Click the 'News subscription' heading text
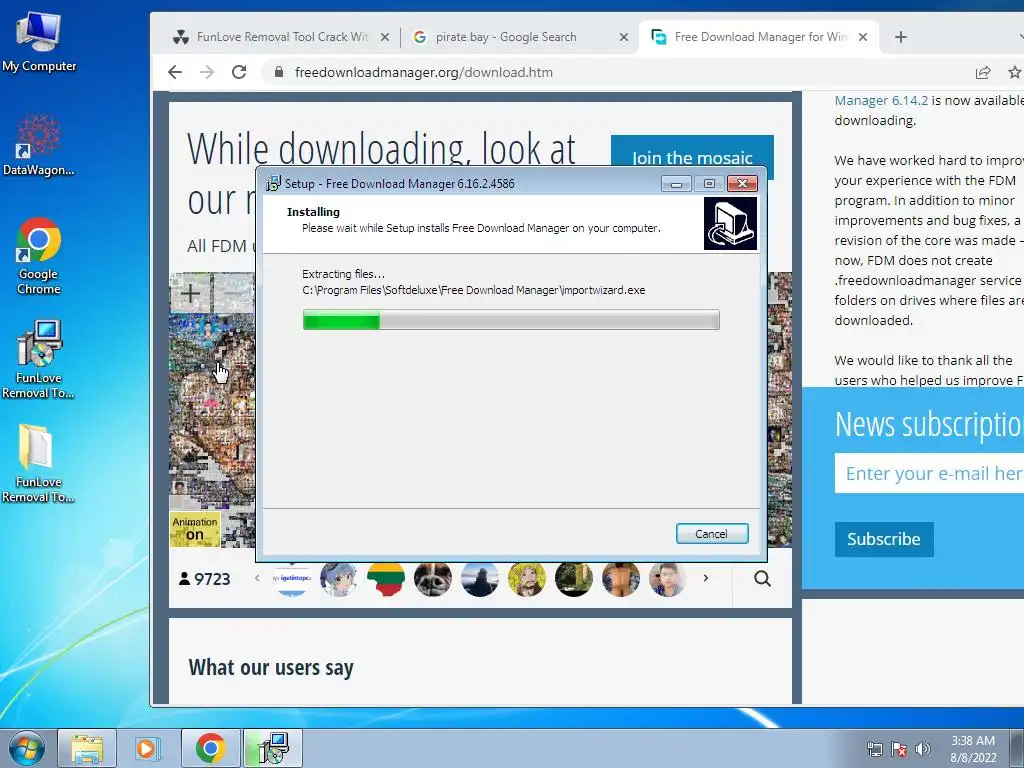 (929, 424)
